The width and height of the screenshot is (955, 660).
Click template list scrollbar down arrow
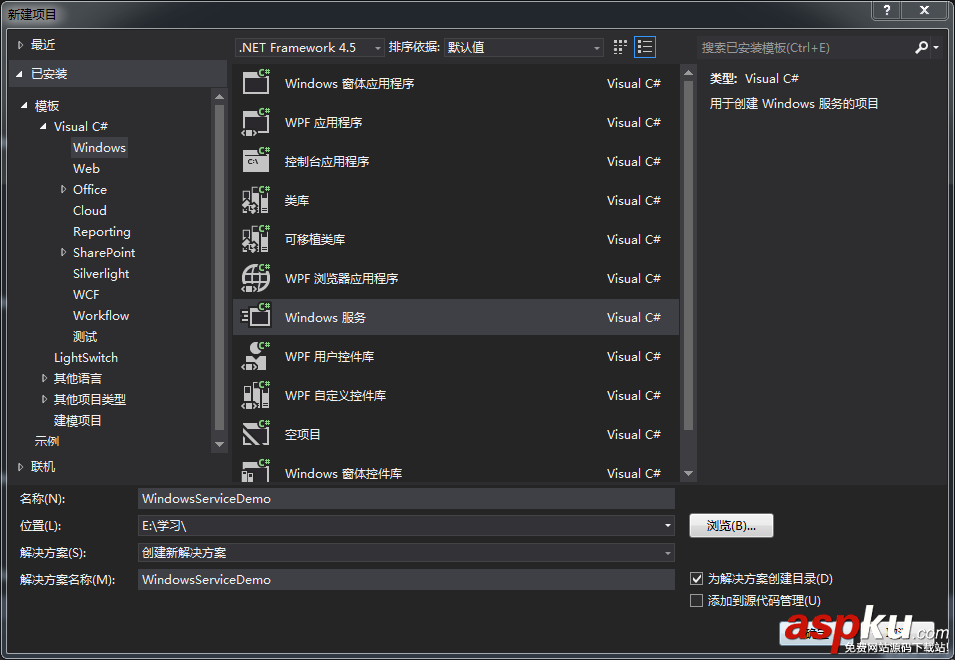(x=688, y=473)
